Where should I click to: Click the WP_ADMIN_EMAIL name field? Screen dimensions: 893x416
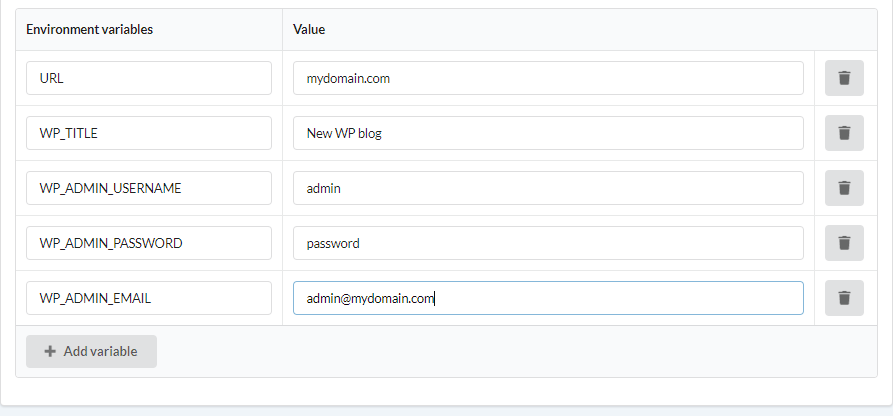149,297
